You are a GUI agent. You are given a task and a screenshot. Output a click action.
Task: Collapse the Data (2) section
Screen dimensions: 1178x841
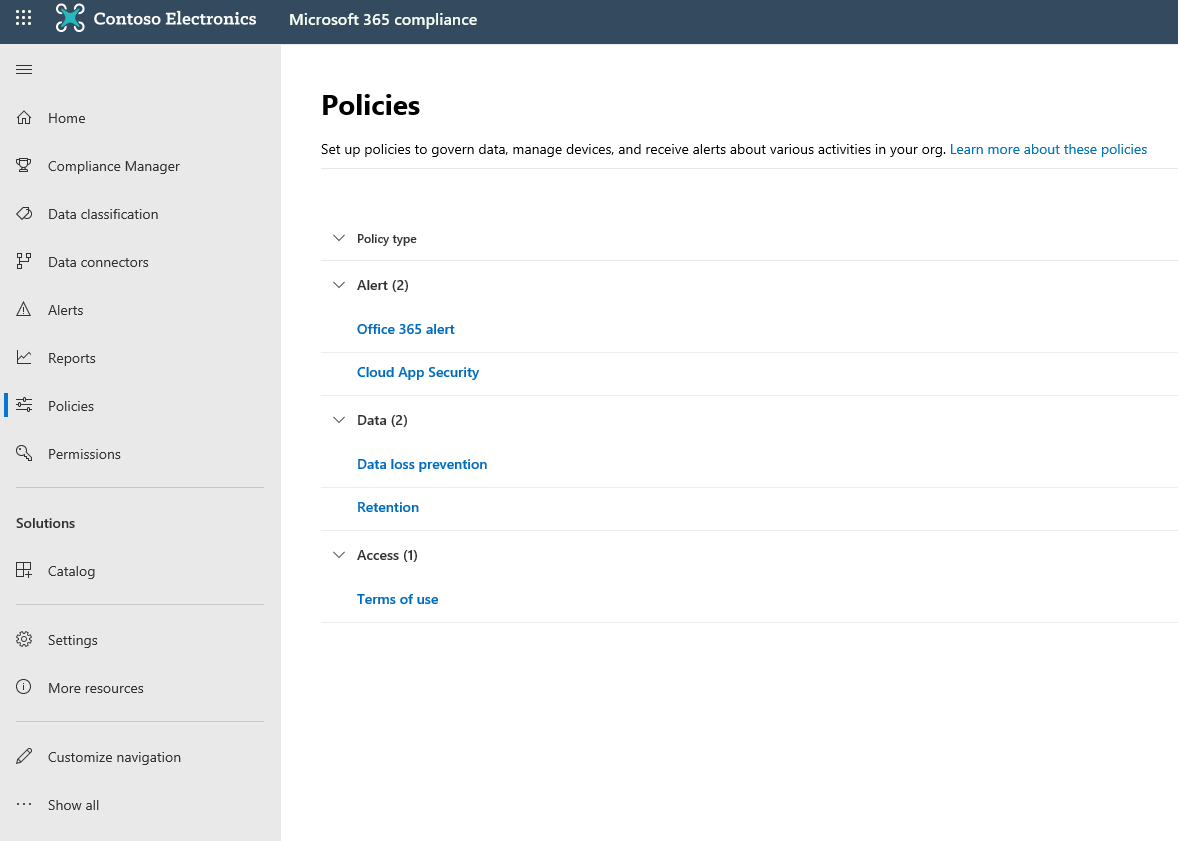[x=339, y=419]
